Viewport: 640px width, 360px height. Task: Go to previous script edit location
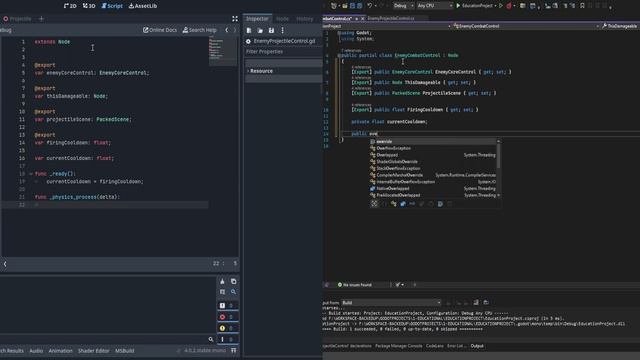point(227,30)
